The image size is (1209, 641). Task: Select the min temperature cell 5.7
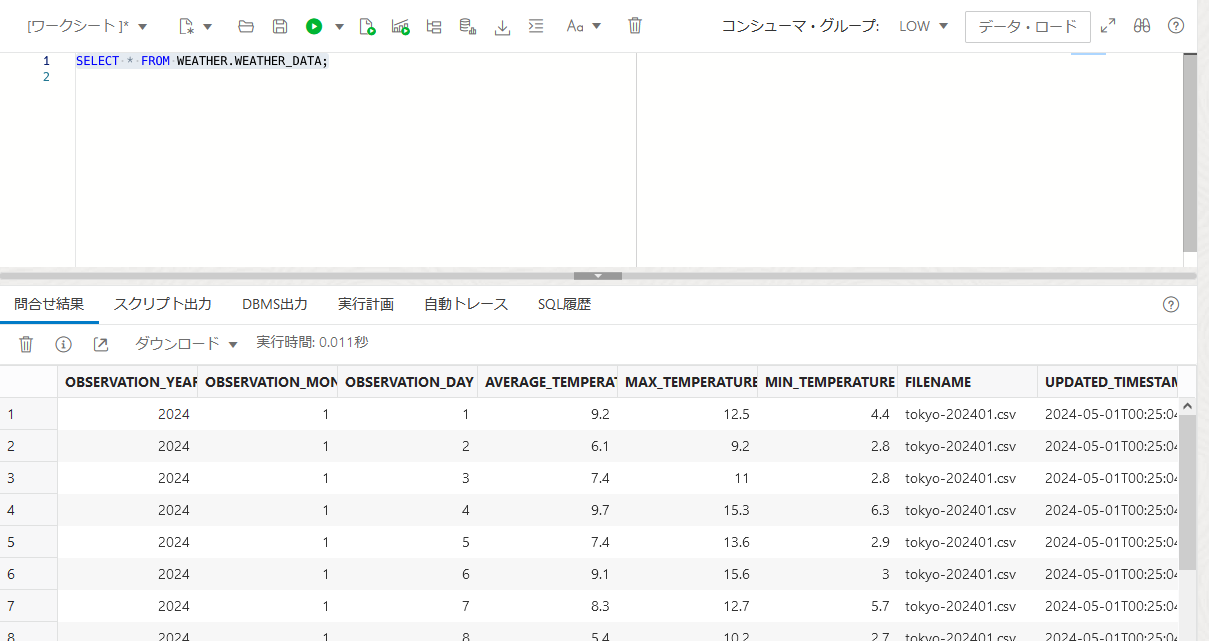click(827, 606)
